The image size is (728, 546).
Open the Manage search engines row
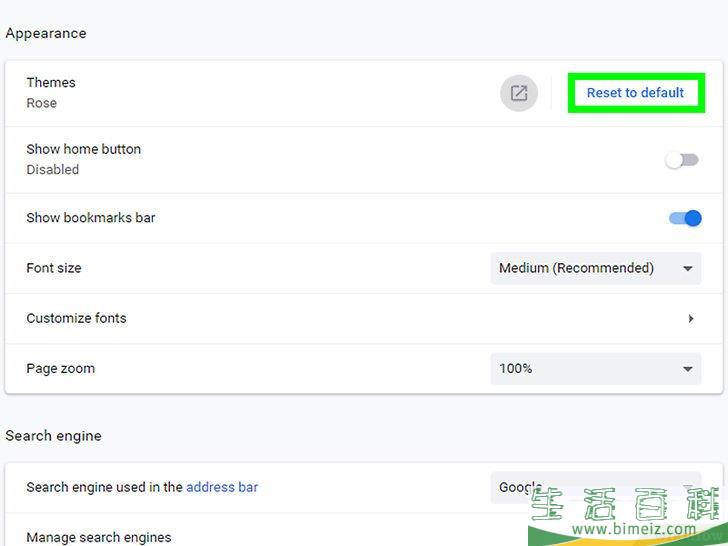click(99, 537)
